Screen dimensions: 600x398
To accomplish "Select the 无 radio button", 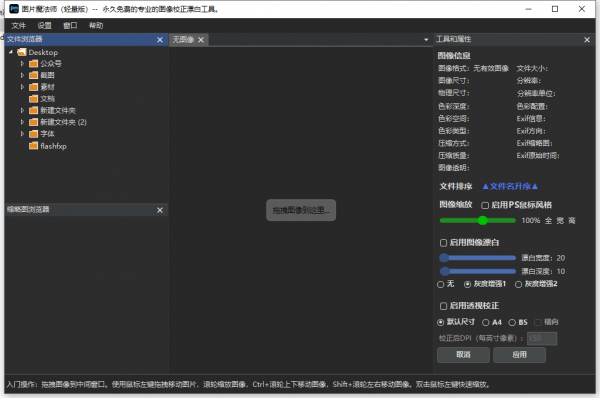I will (440, 284).
